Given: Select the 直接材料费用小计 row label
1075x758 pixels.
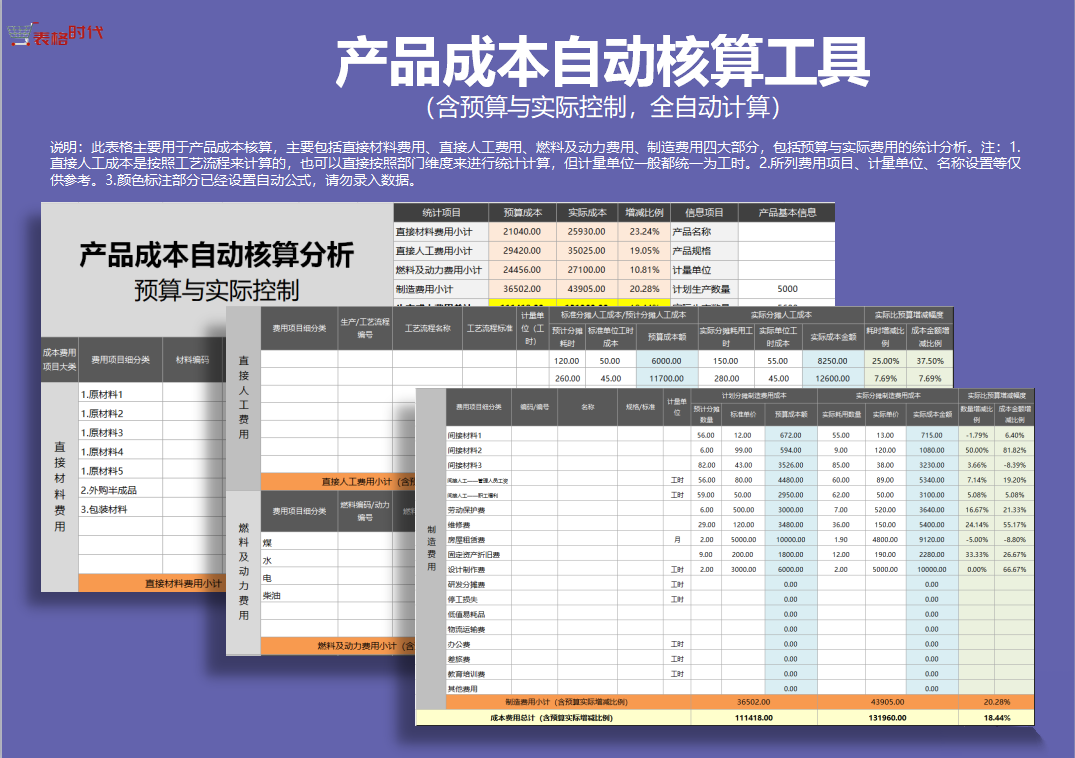Looking at the screenshot, I should pos(439,231).
